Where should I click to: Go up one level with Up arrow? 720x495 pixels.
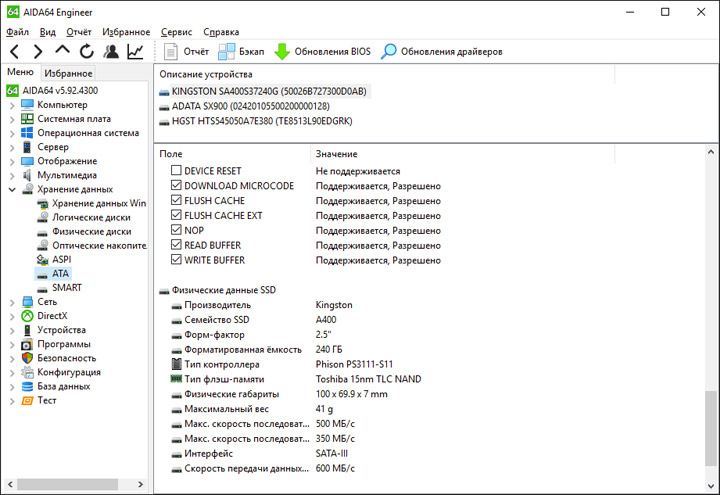[62, 50]
